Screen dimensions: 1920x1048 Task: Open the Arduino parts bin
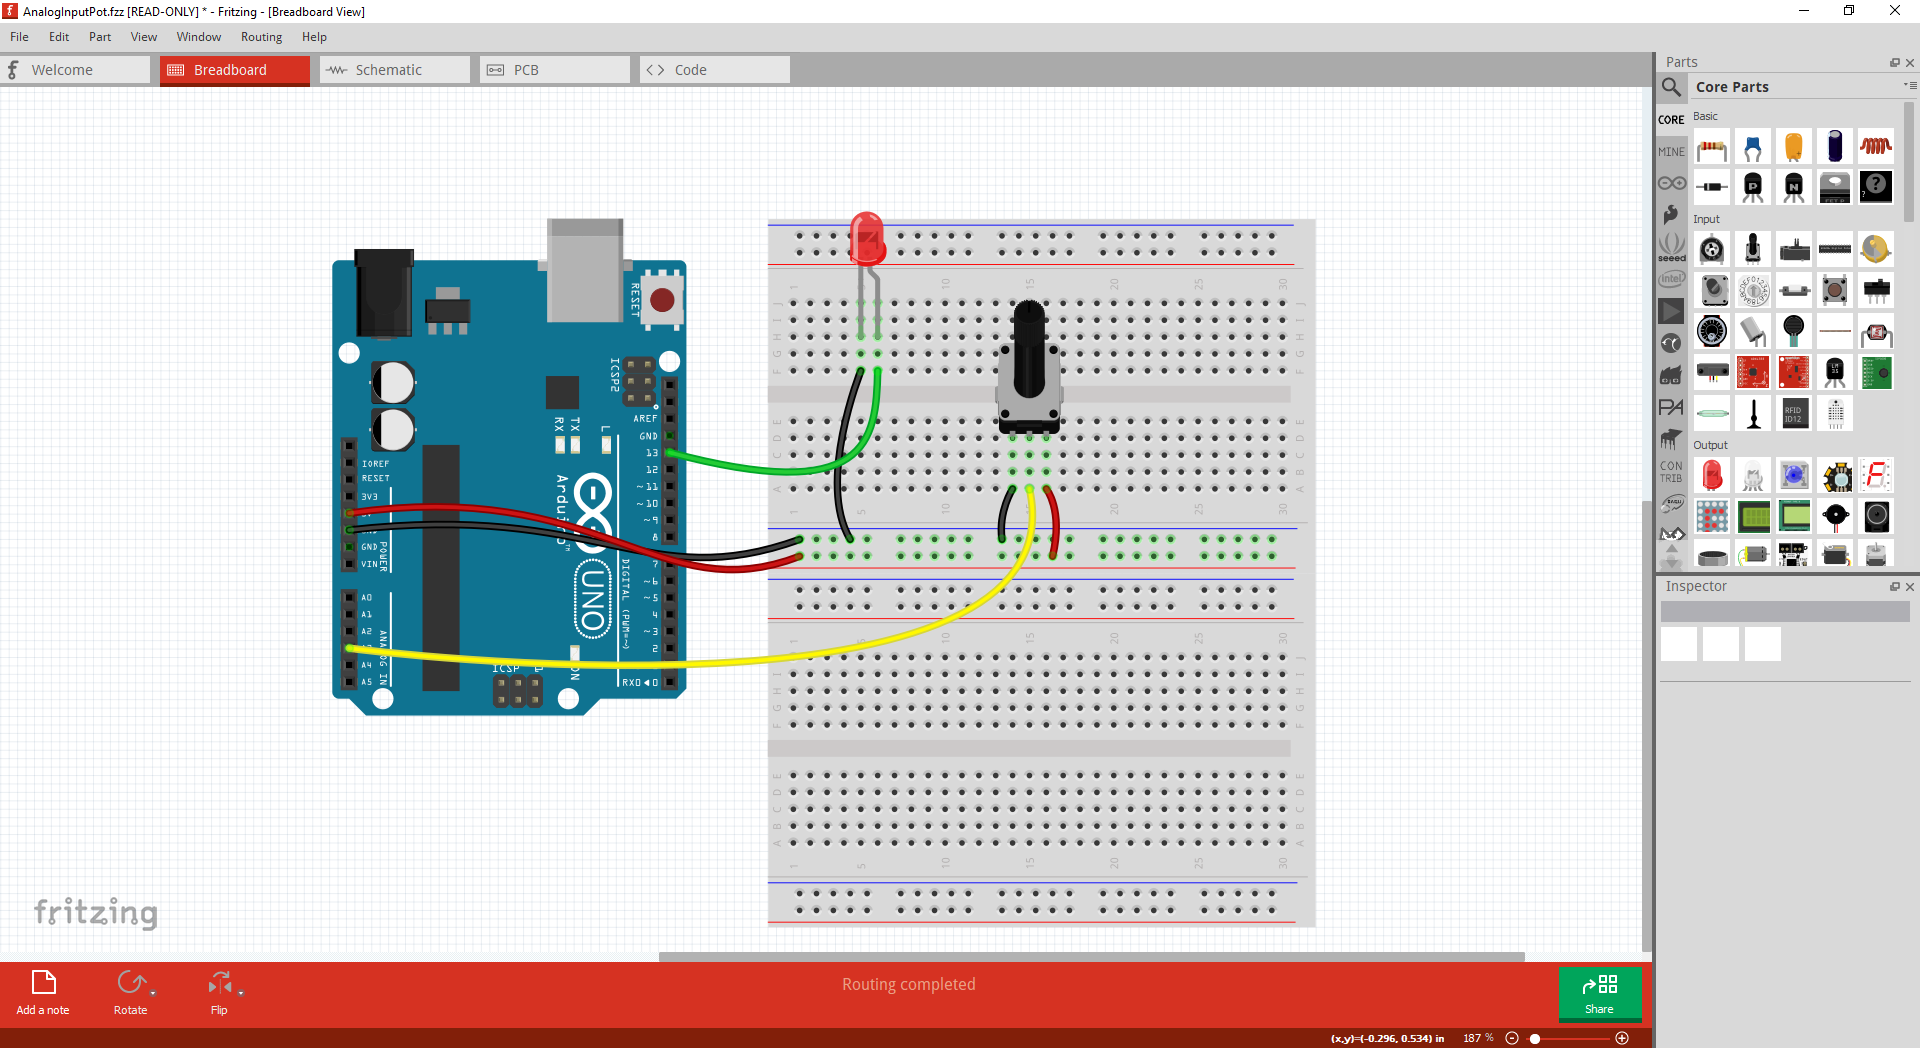tap(1671, 183)
